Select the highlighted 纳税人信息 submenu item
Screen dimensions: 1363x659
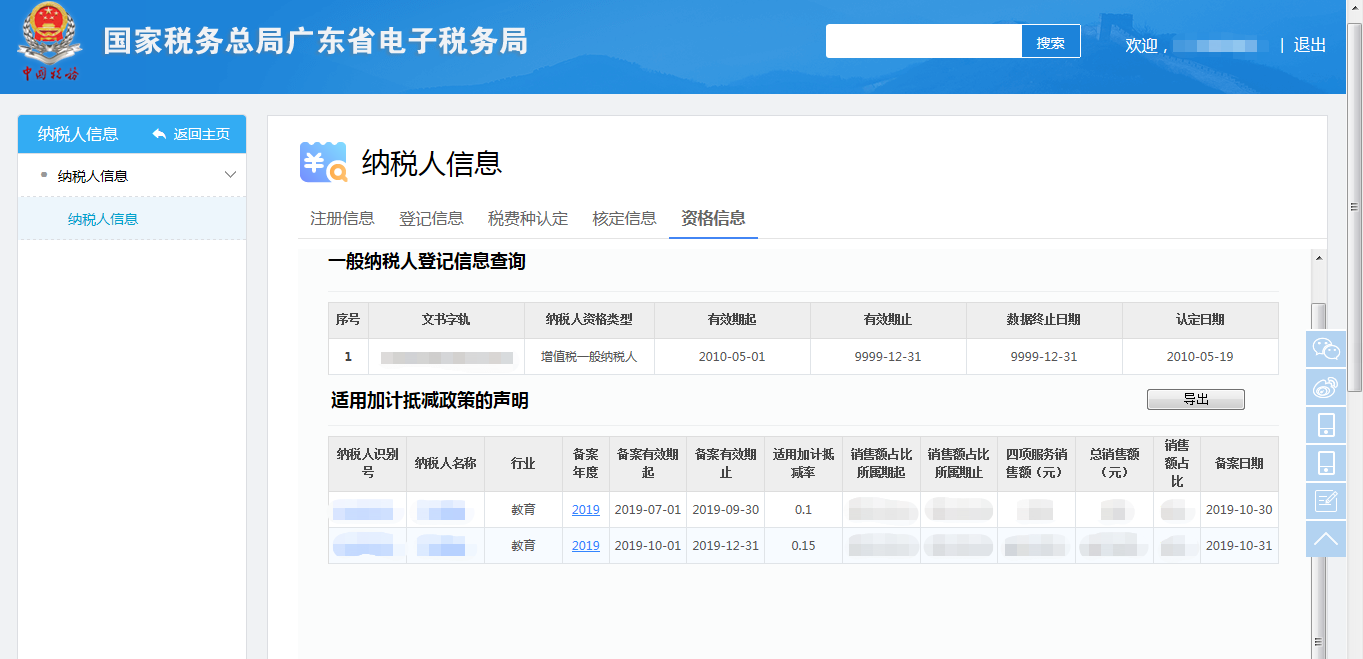point(103,219)
